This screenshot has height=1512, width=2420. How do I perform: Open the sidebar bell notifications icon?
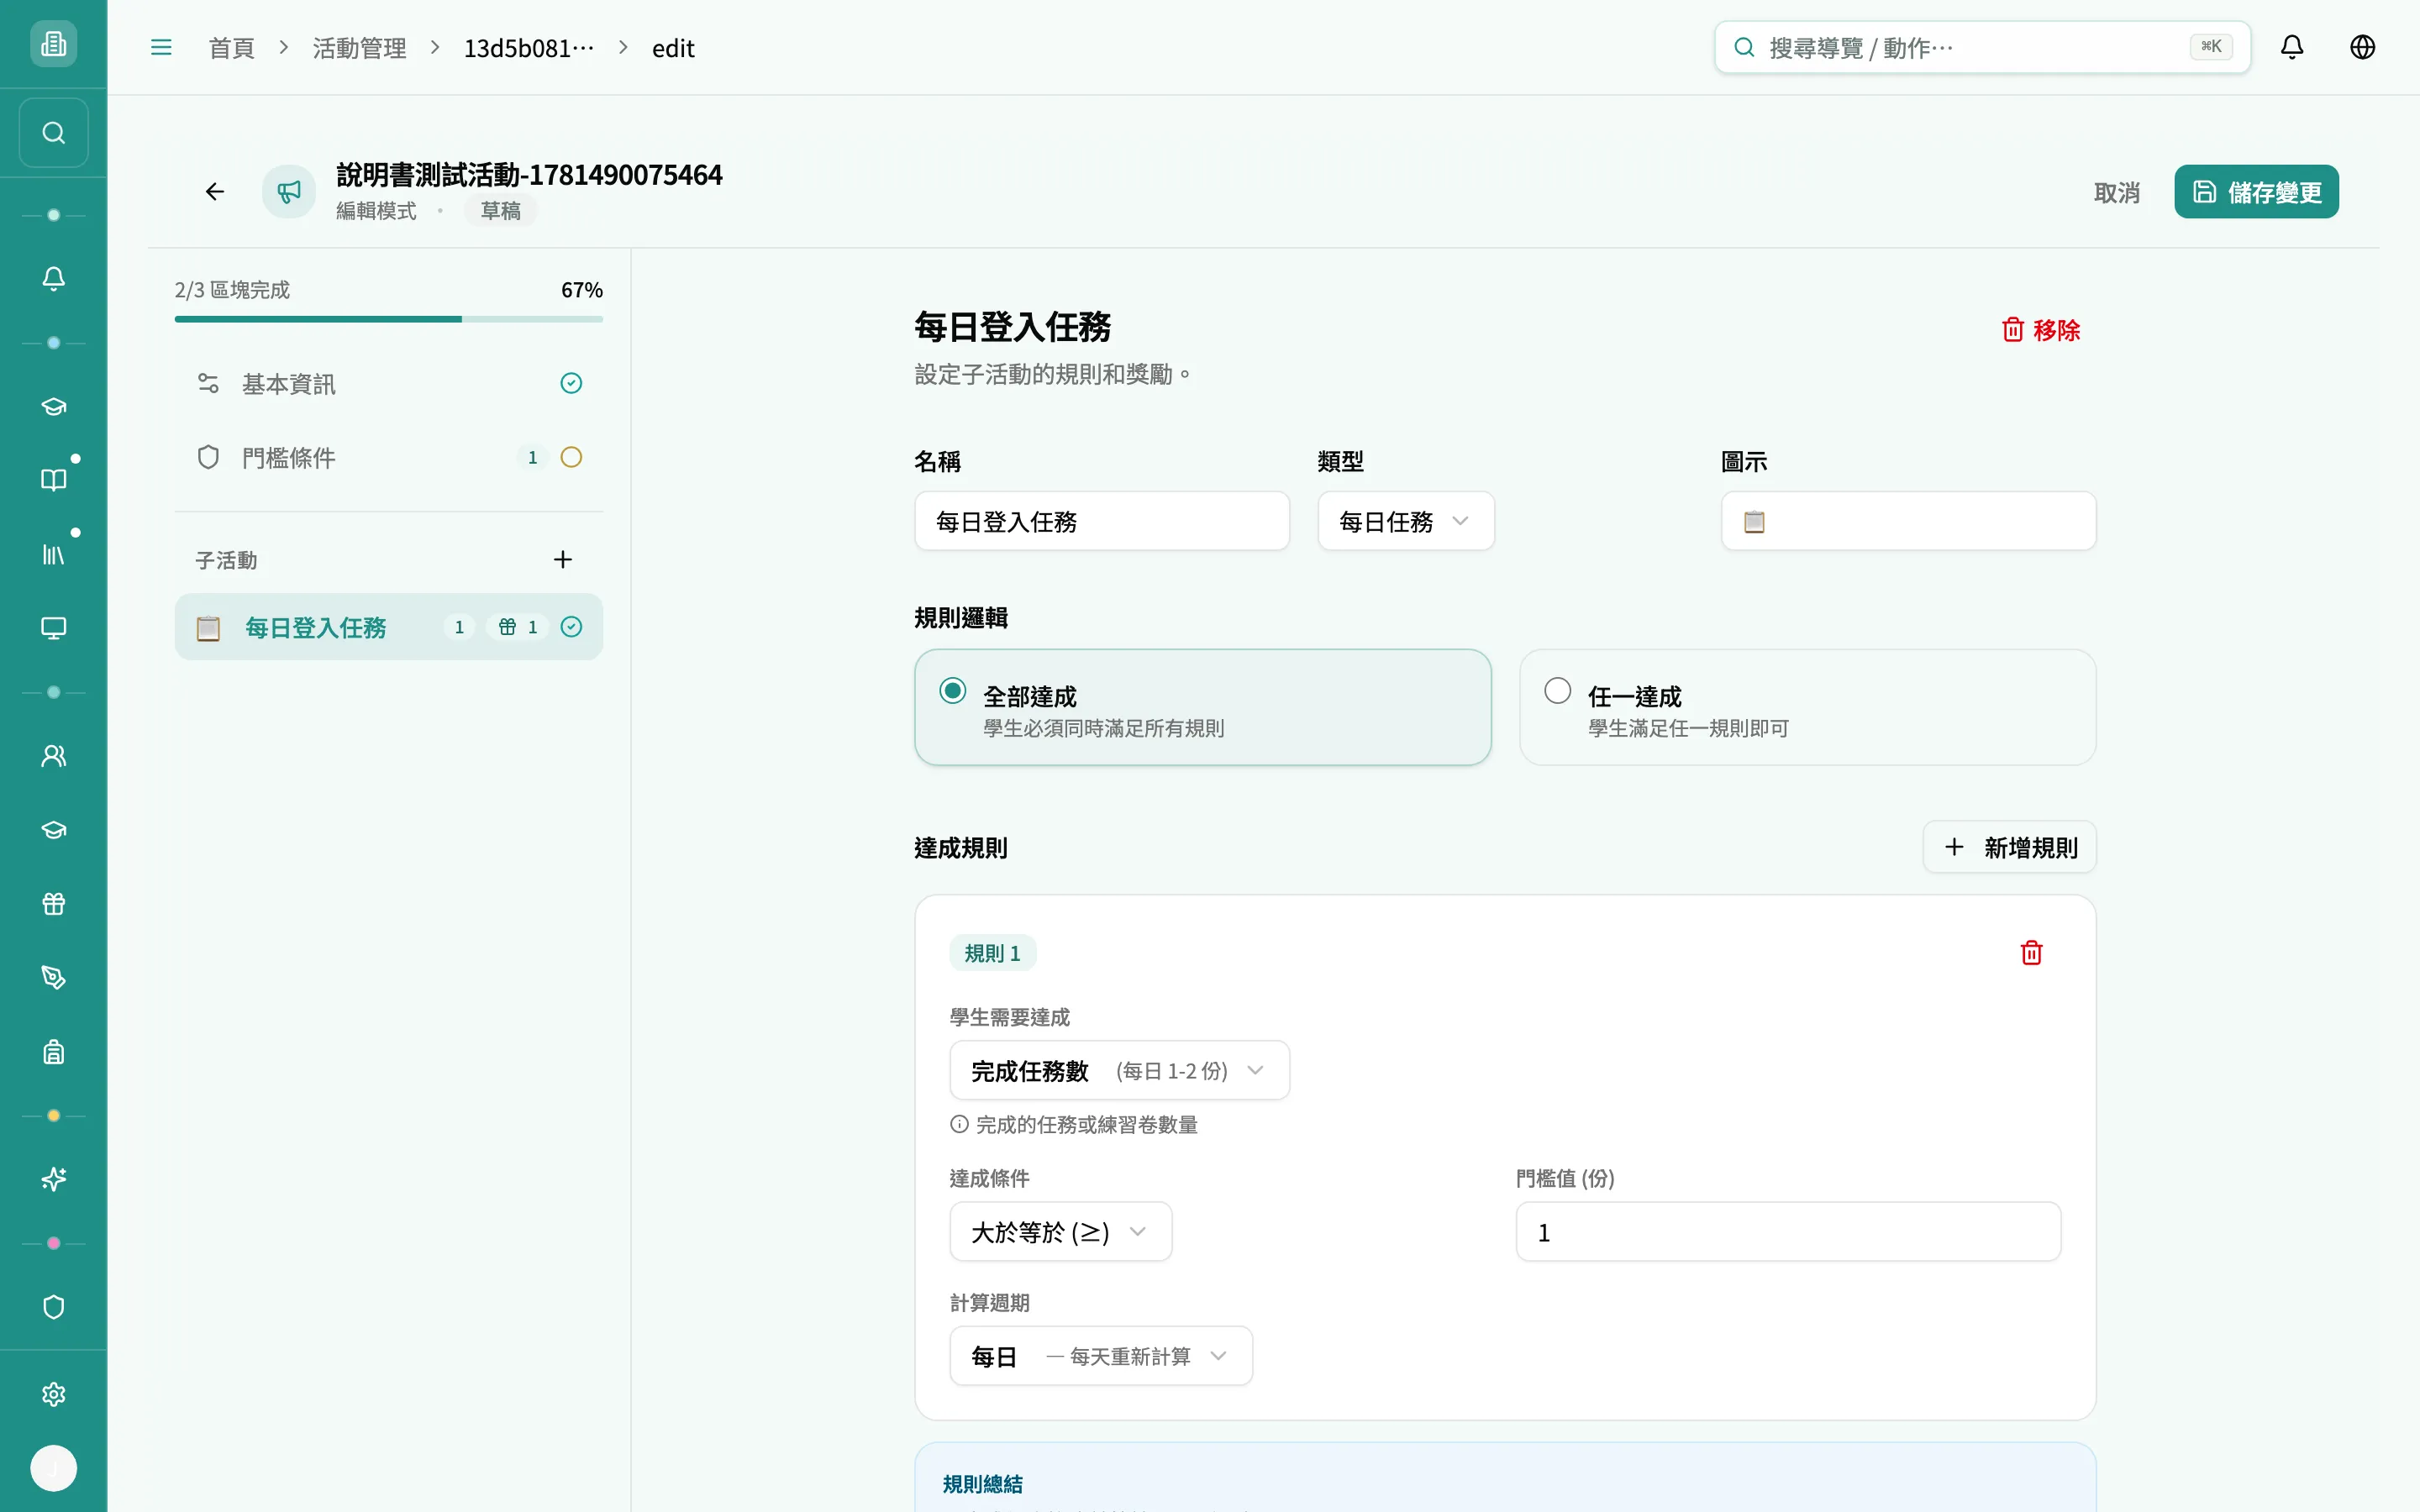53,278
